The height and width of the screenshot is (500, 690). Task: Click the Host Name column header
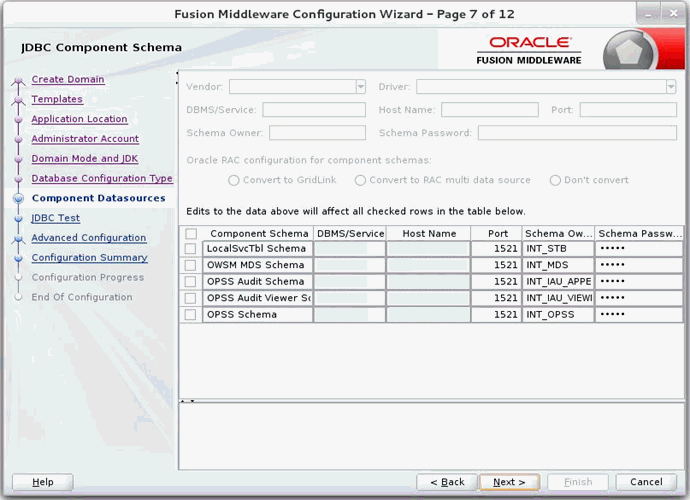429,234
